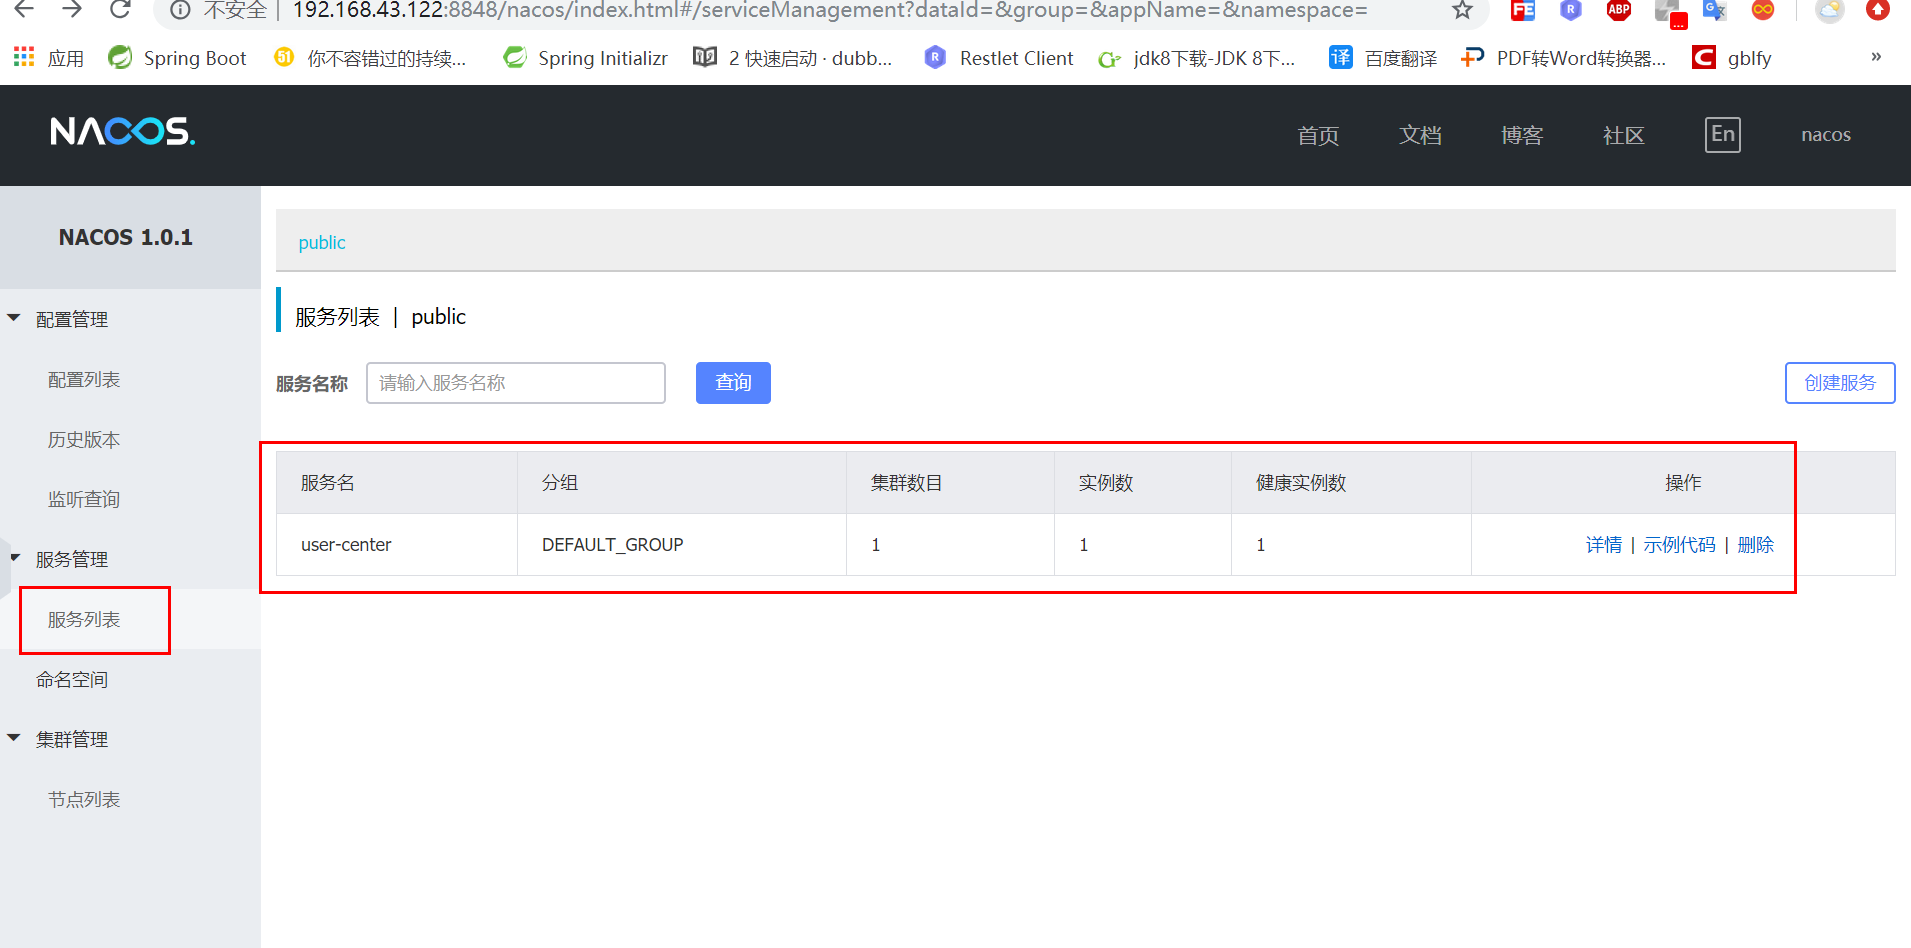Click 删除 for user-center service
The height and width of the screenshot is (948, 1911).
coord(1756,545)
